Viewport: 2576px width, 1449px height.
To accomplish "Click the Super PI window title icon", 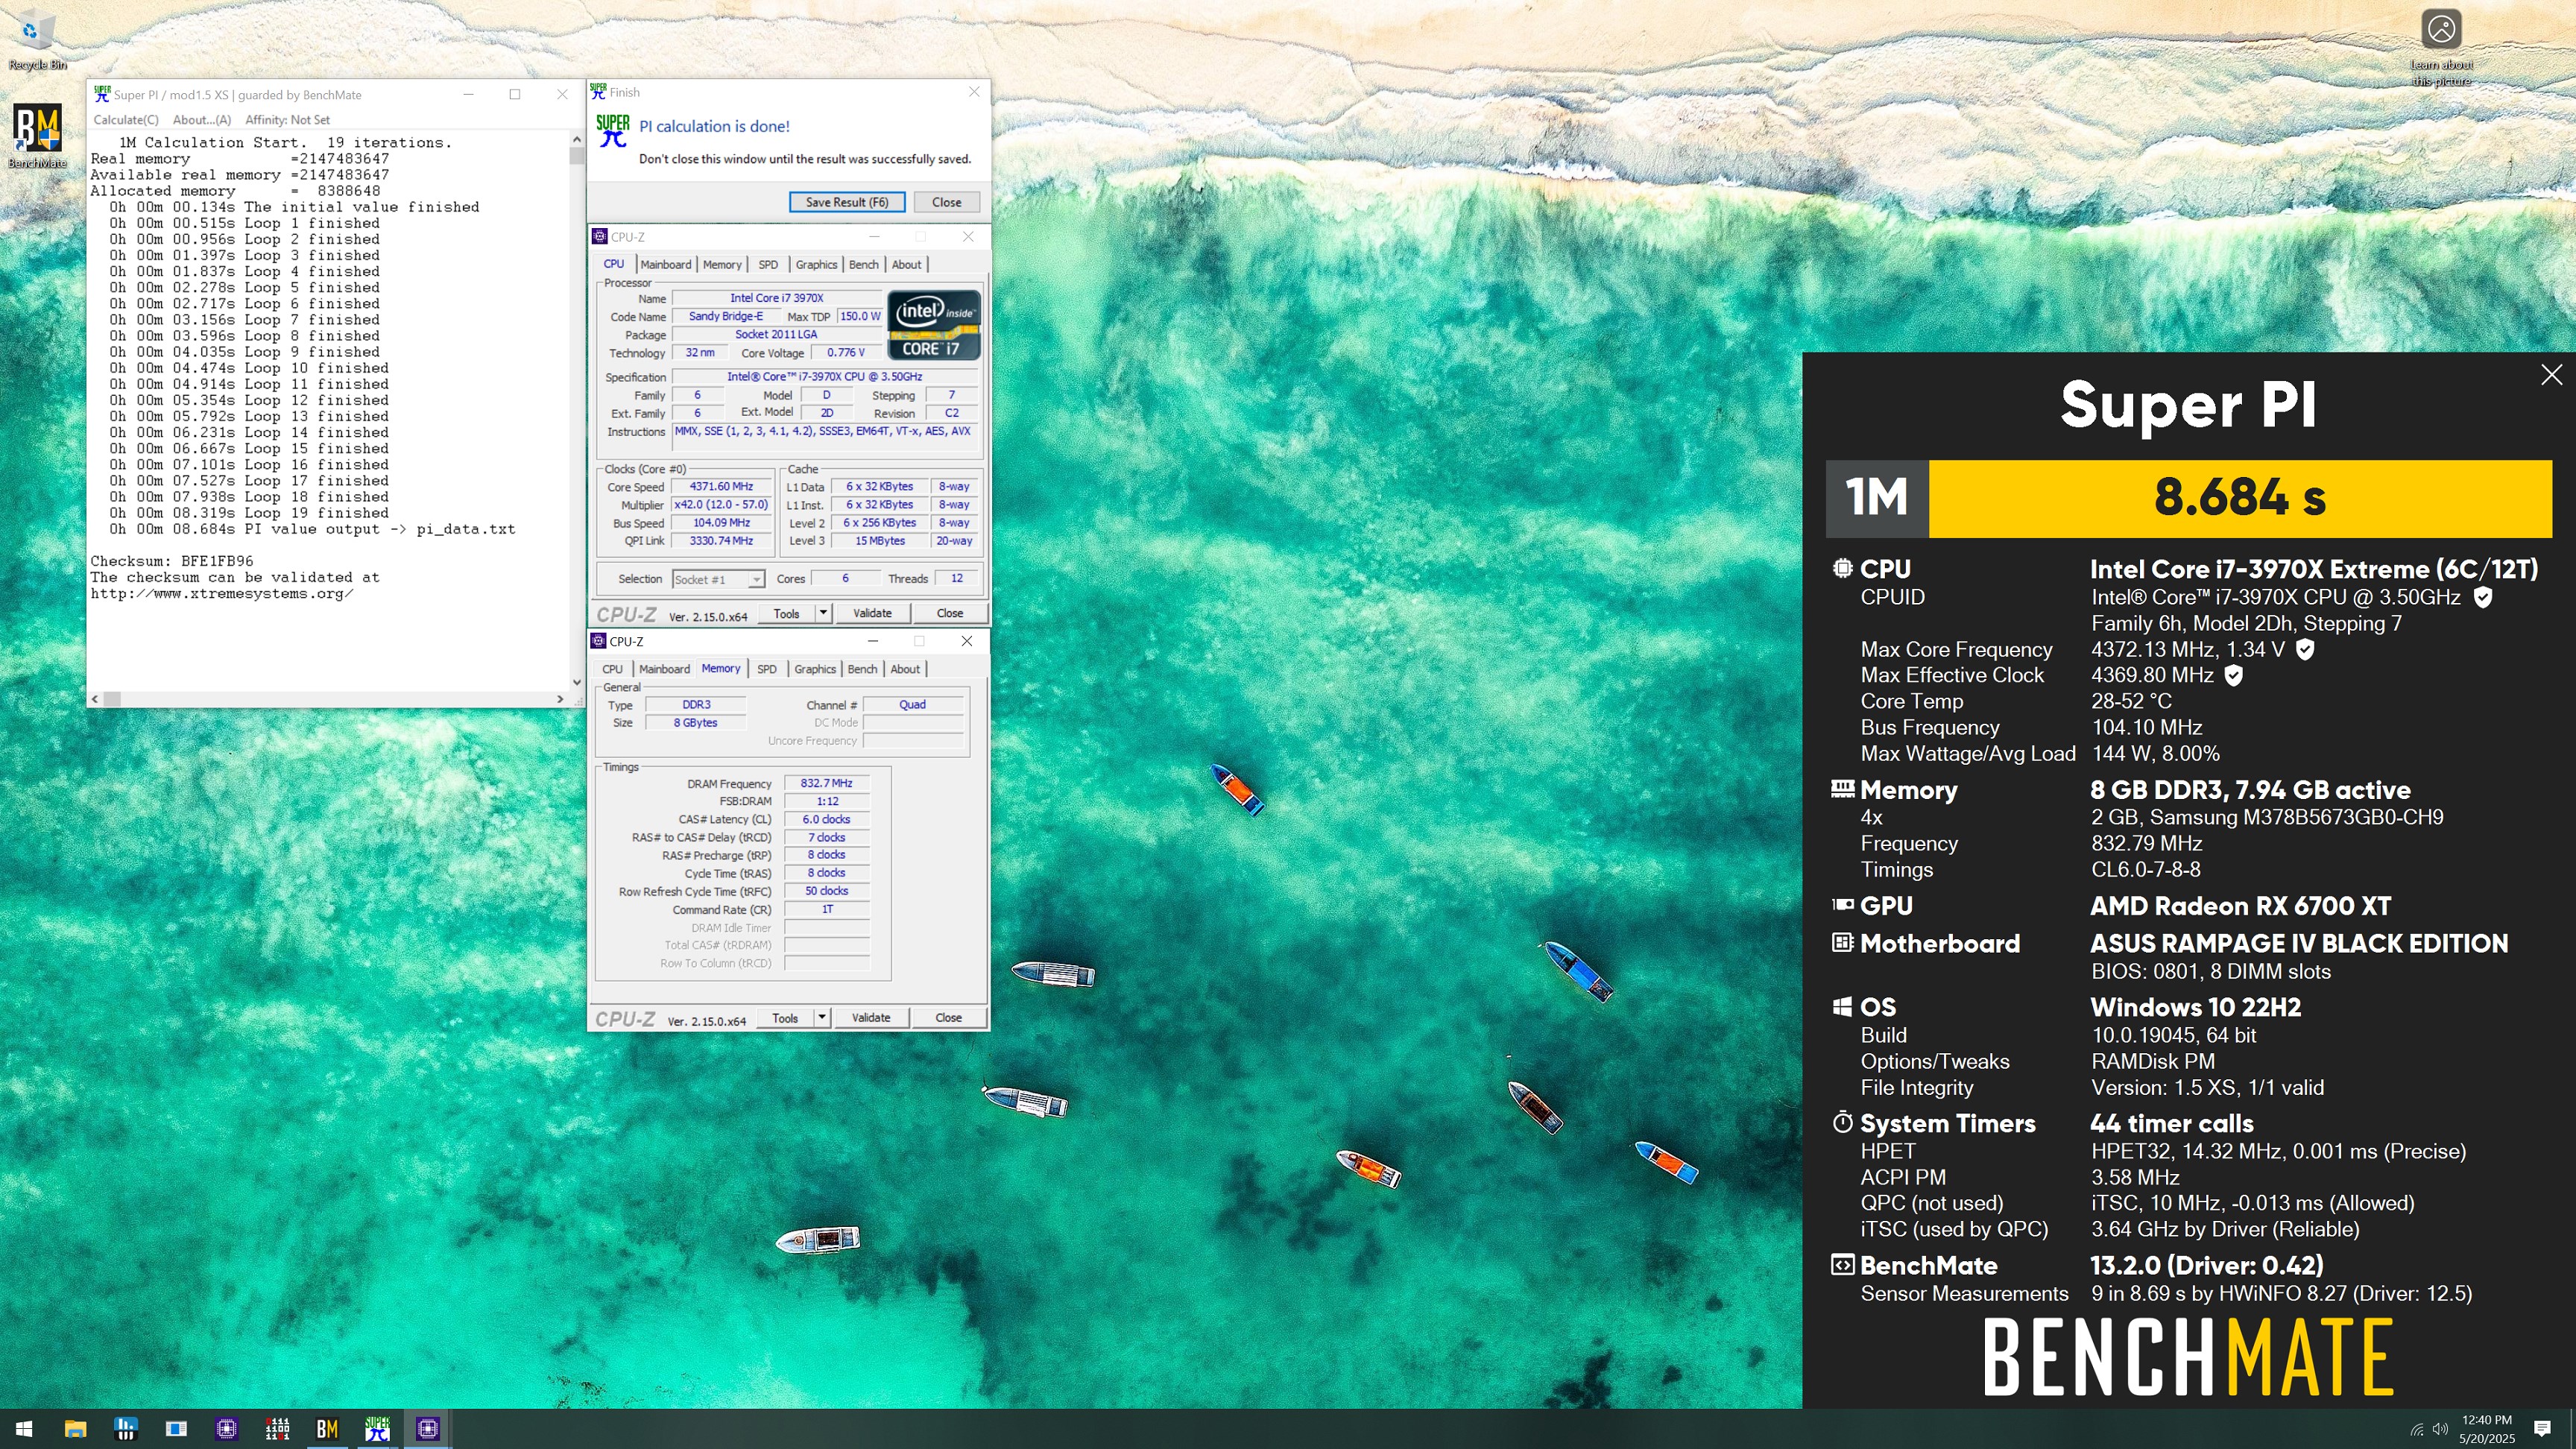I will (x=101, y=94).
